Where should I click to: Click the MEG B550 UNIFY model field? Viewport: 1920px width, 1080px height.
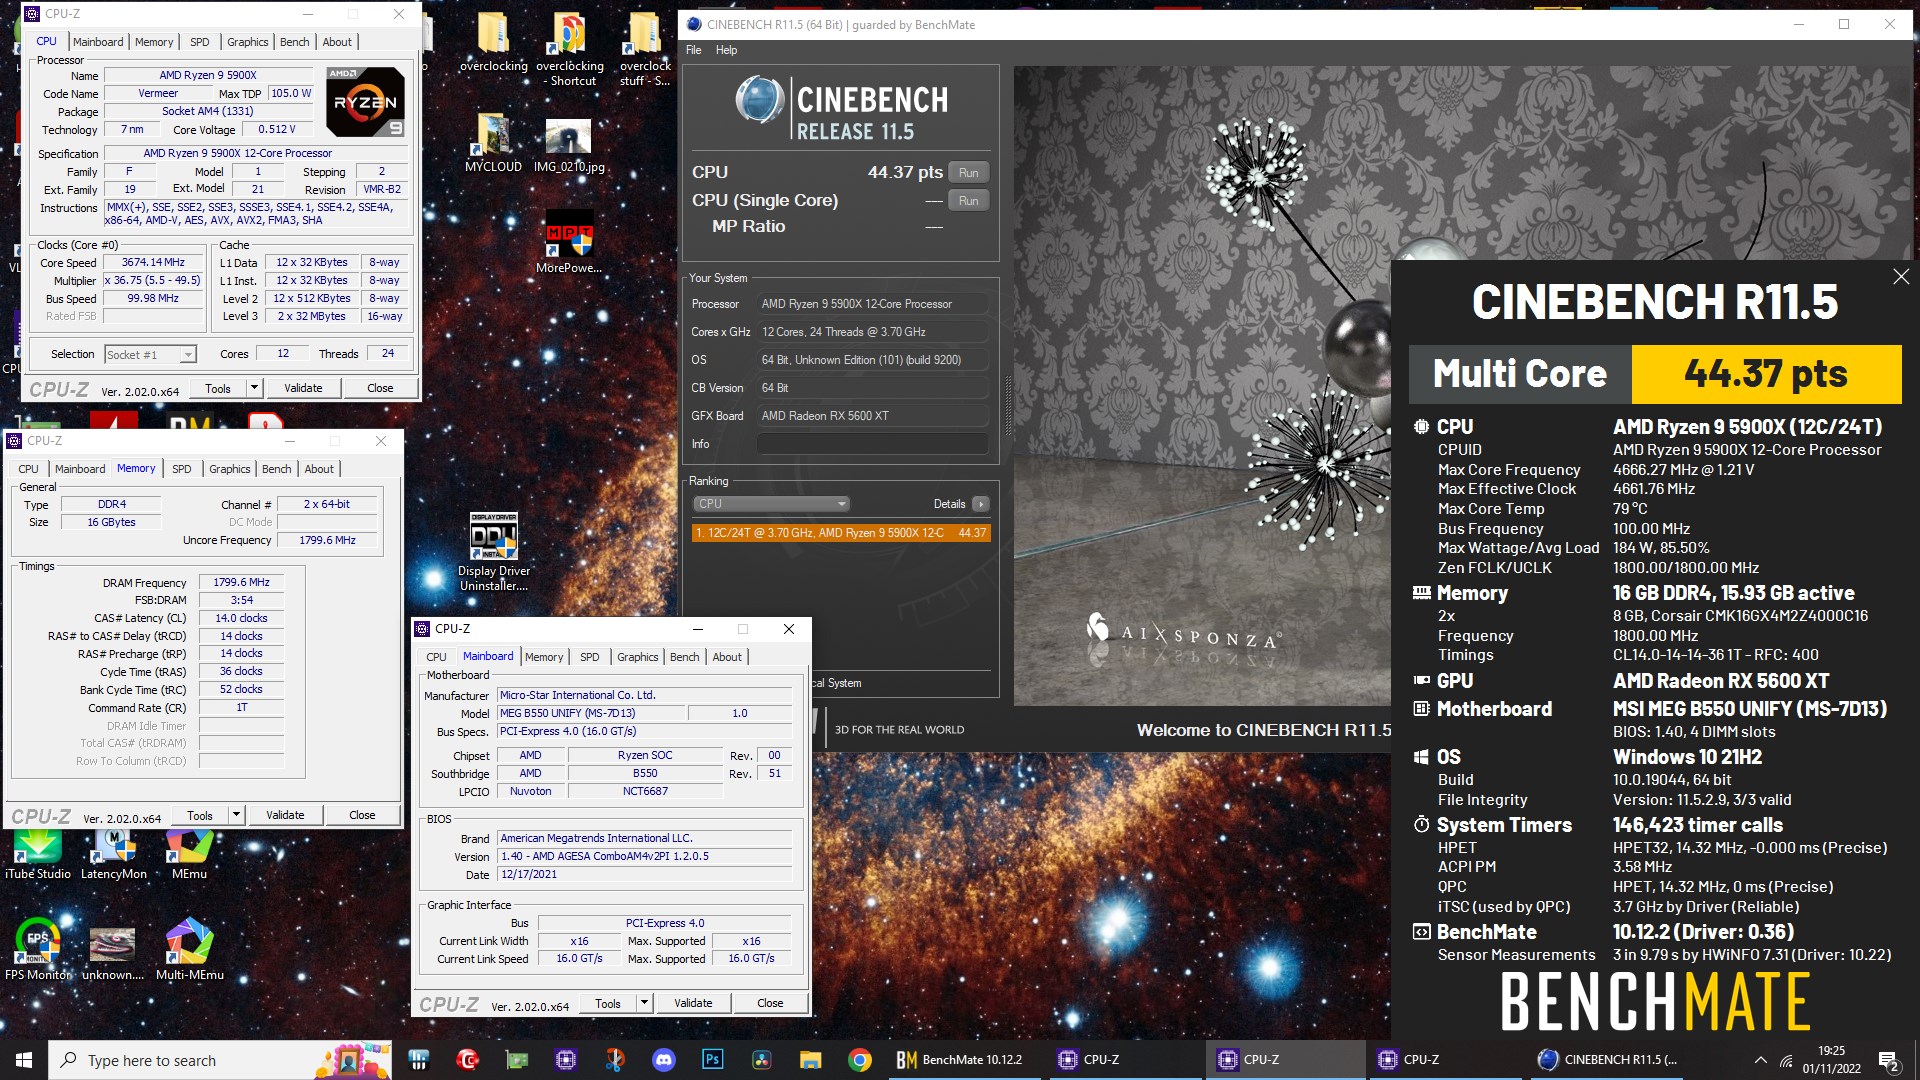tap(591, 713)
